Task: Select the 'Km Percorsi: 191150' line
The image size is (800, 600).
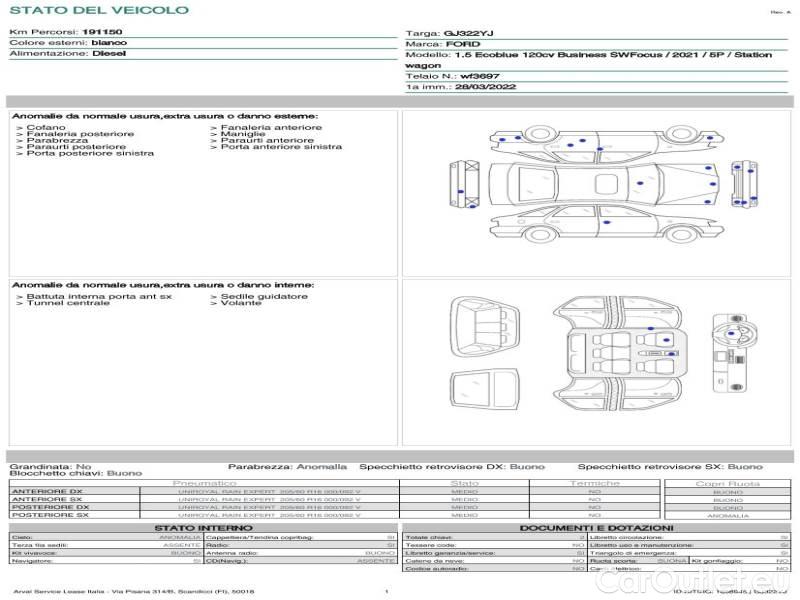Action: (x=66, y=32)
